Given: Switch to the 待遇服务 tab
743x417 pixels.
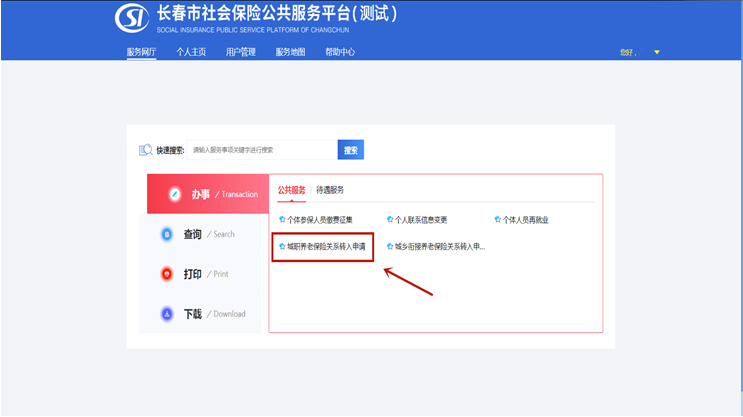Looking at the screenshot, I should (330, 190).
